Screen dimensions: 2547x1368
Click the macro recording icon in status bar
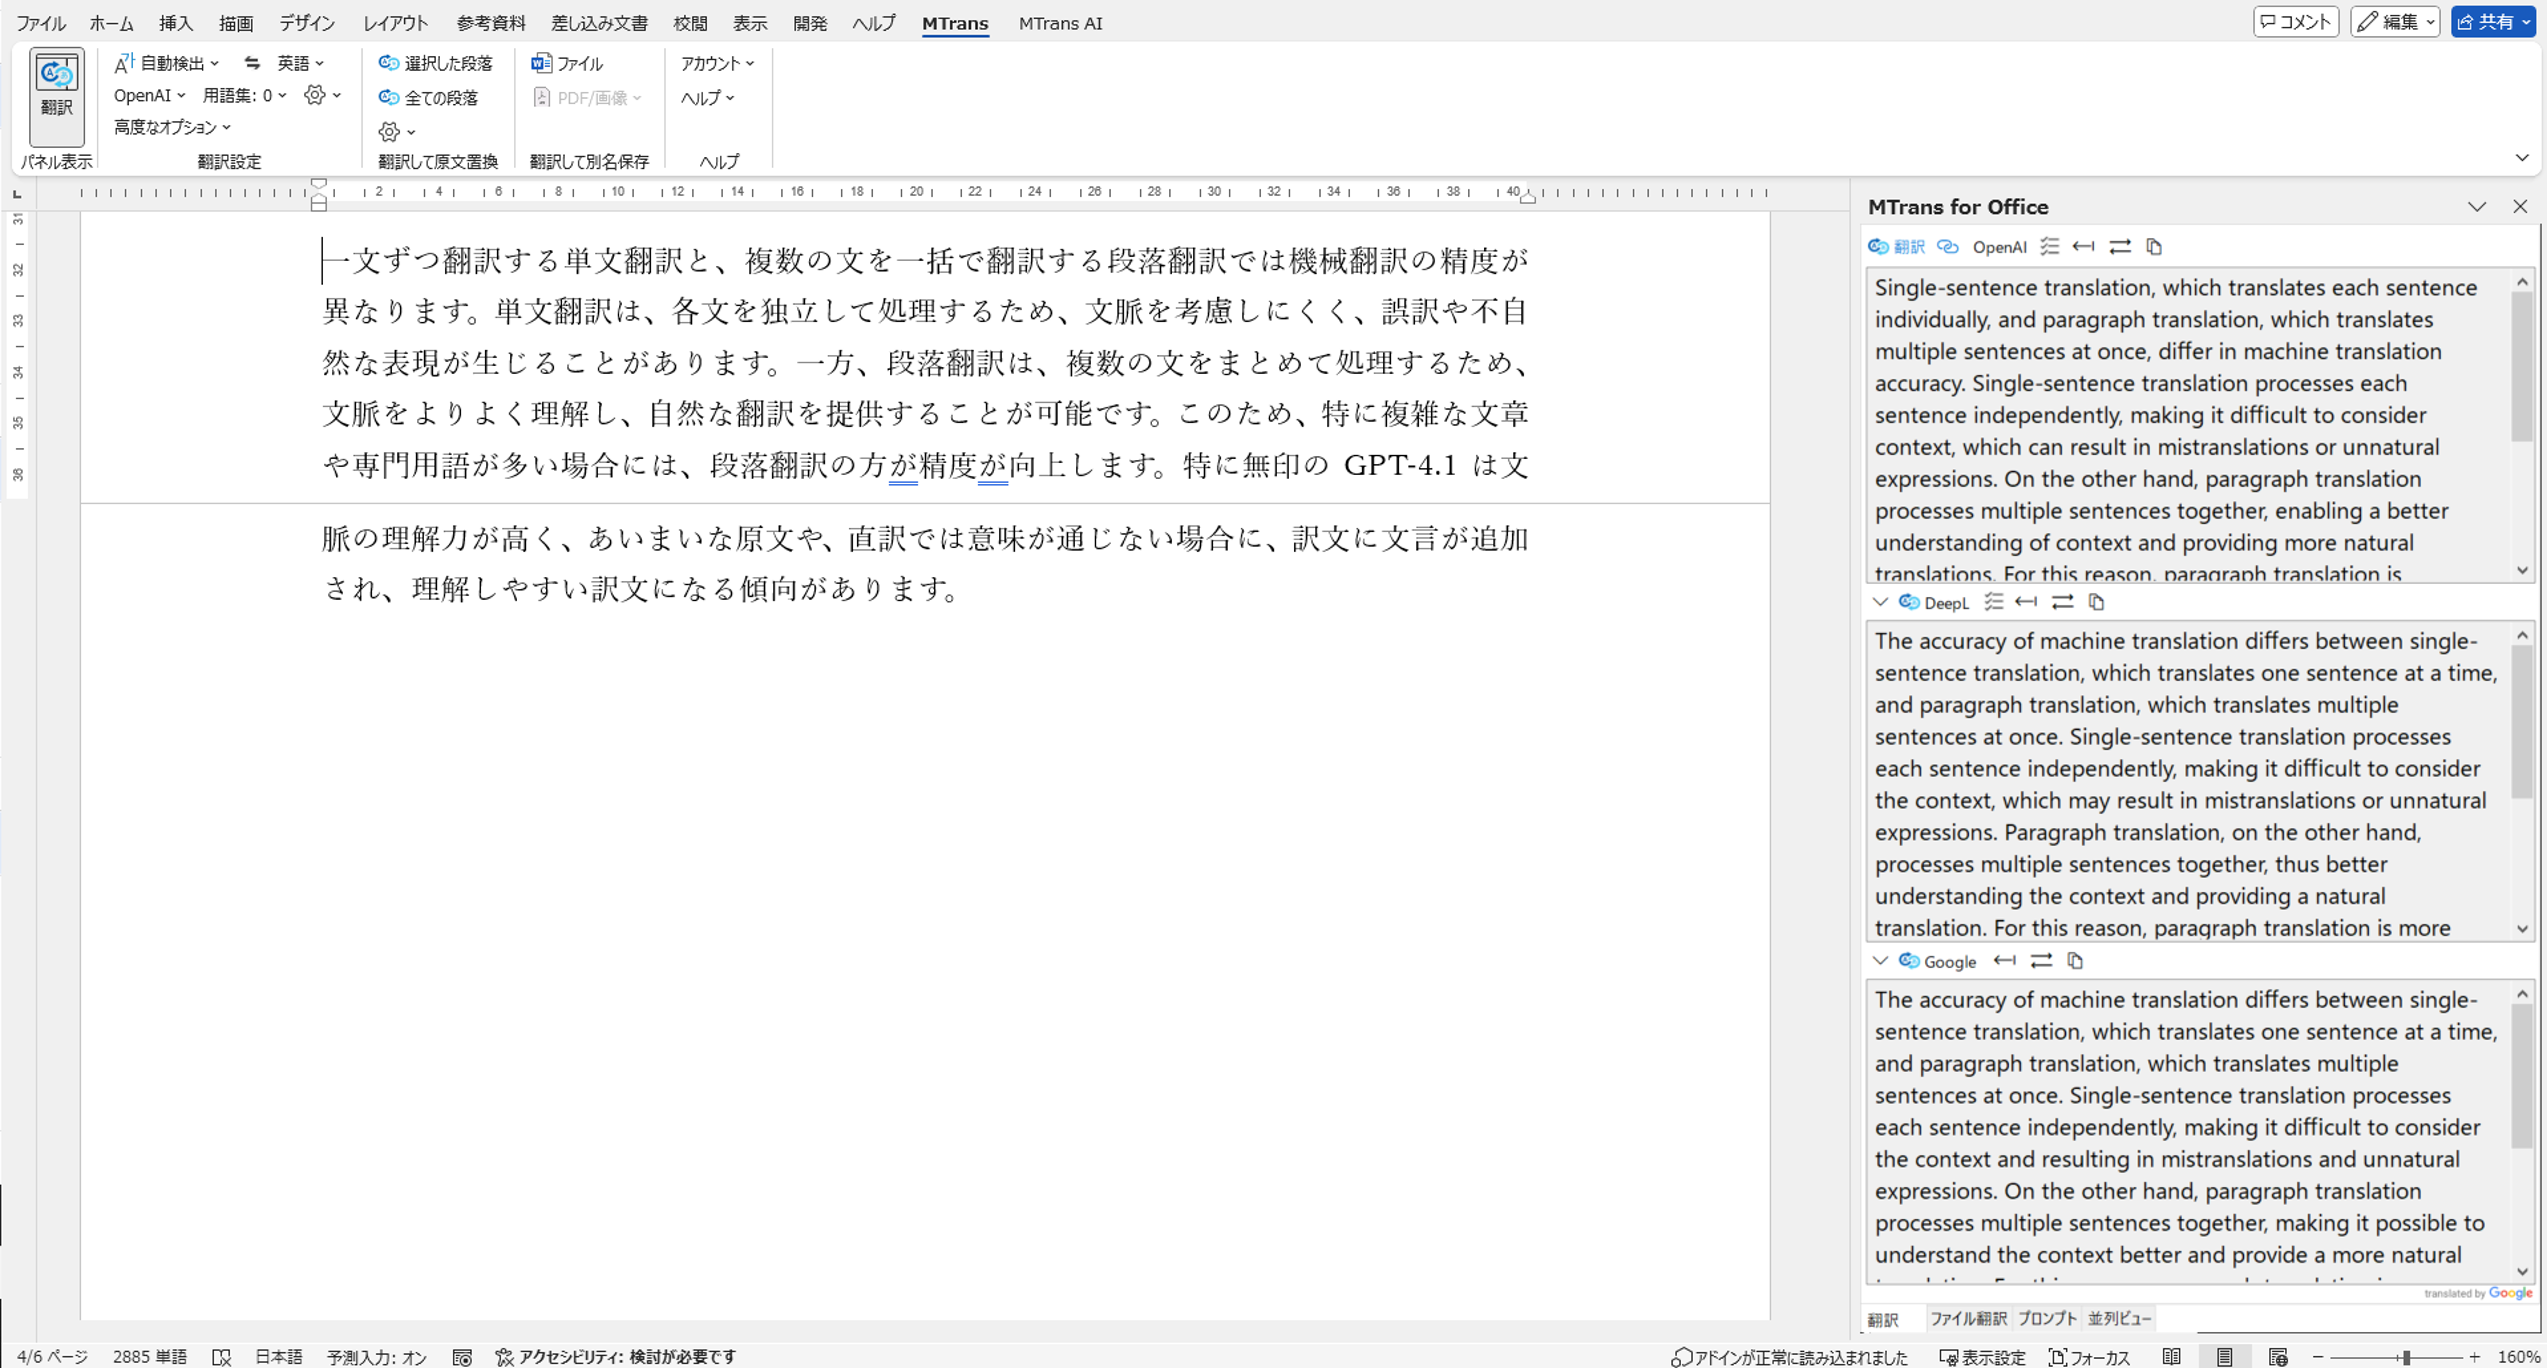click(462, 1357)
